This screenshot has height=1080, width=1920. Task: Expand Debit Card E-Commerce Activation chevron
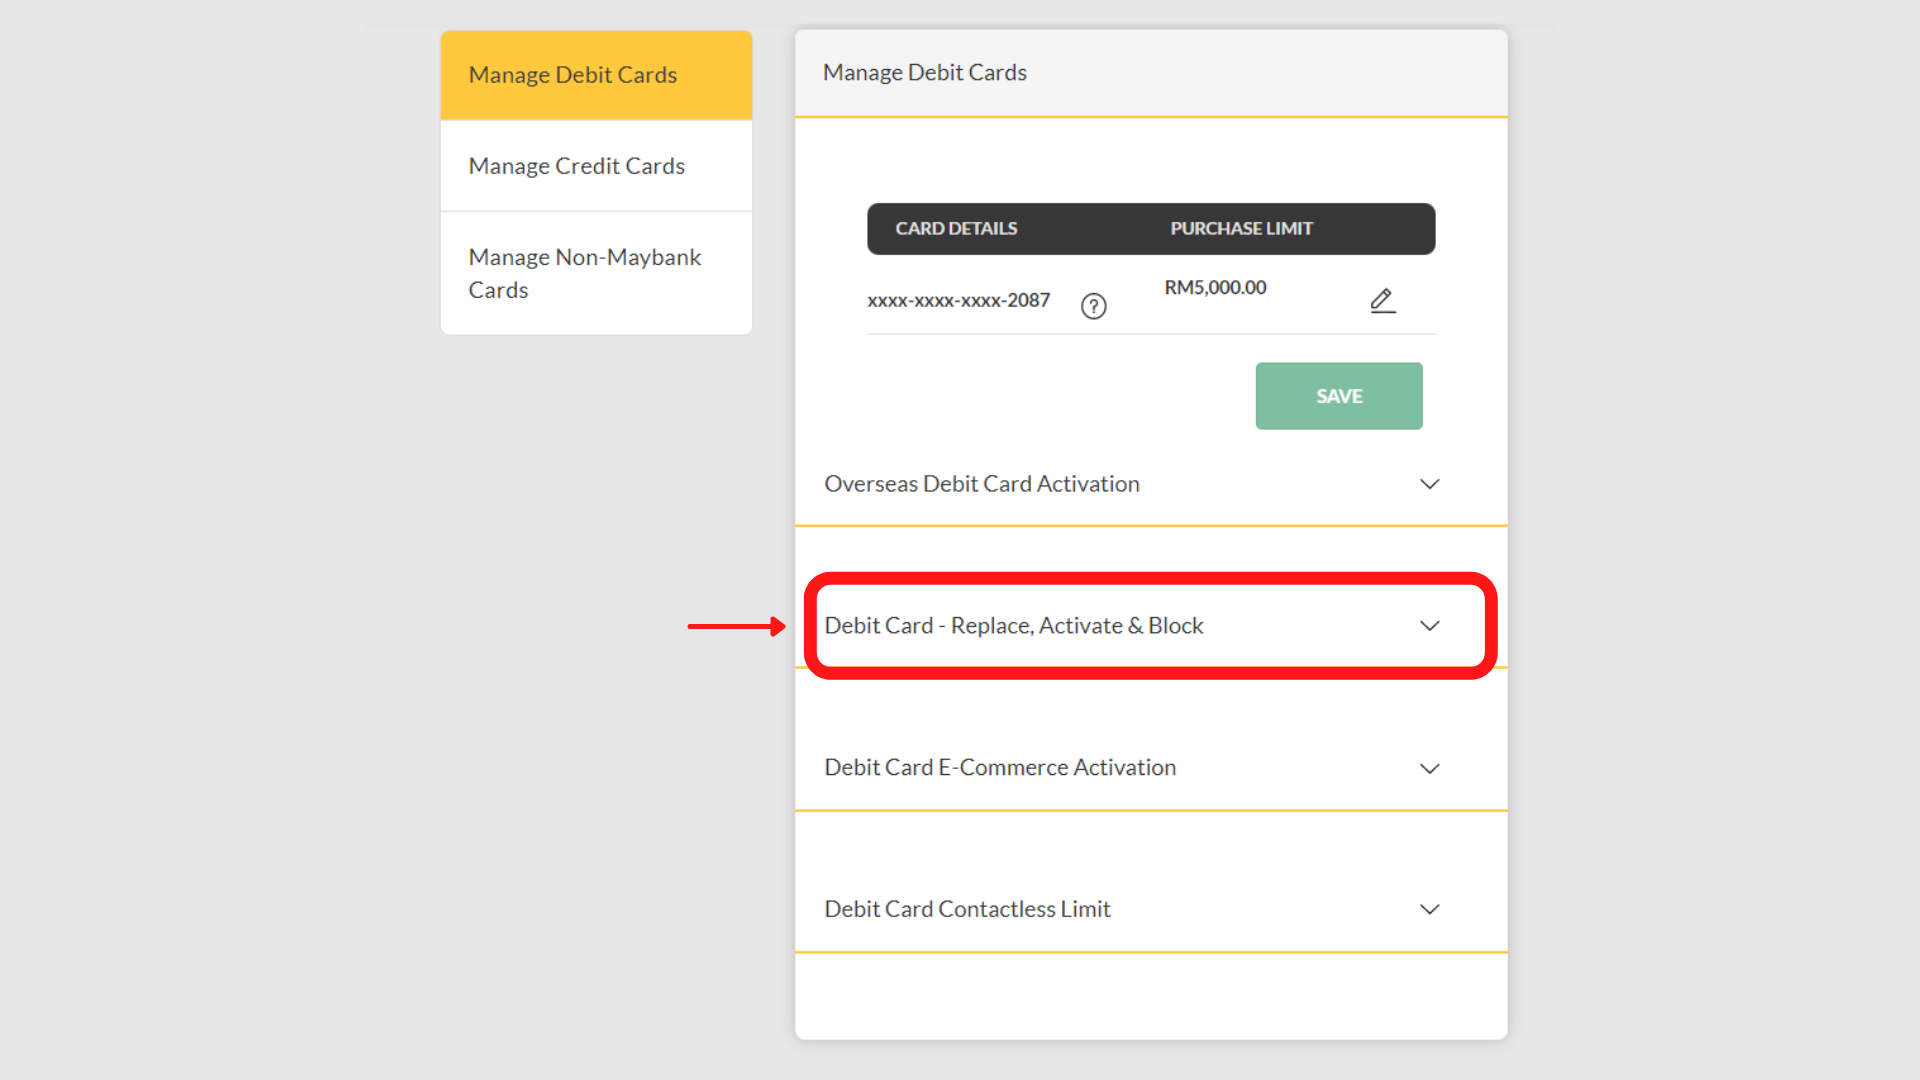pos(1430,769)
